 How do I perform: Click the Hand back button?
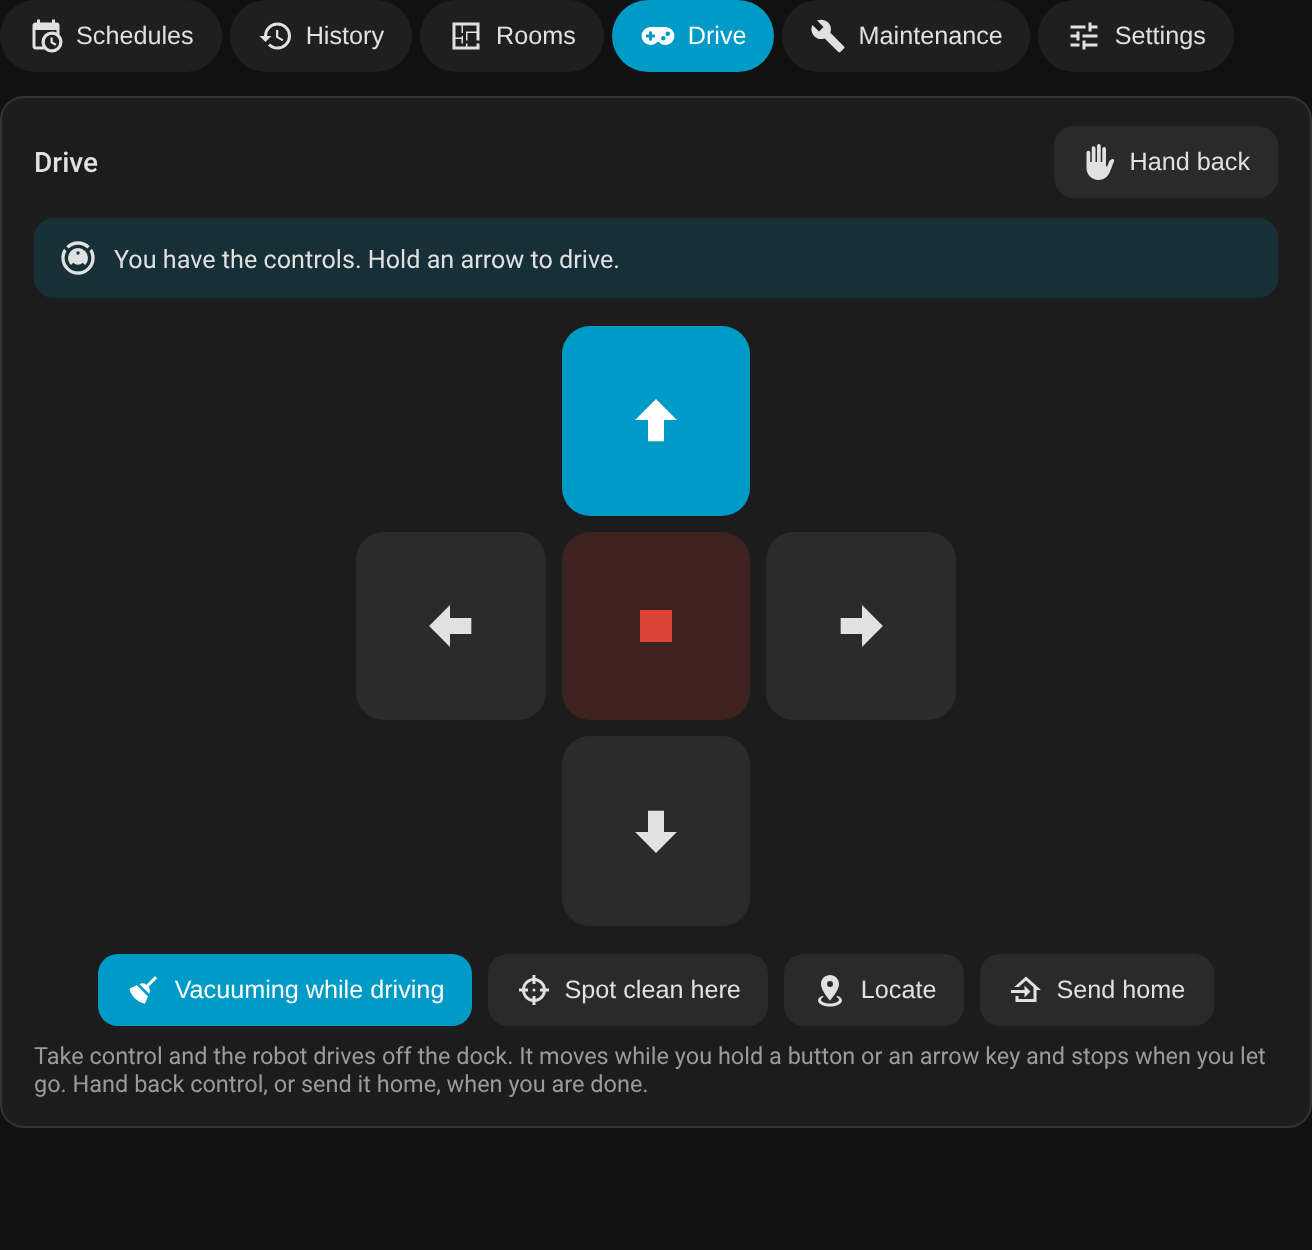pyautogui.click(x=1166, y=162)
